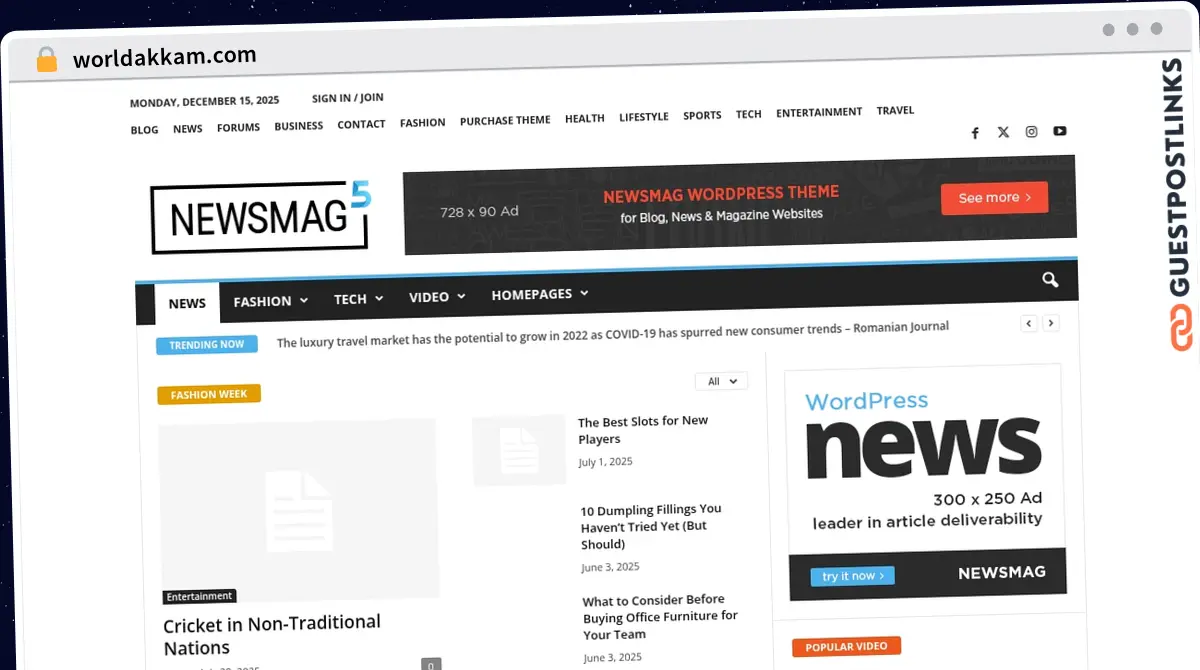Open the YouTube social icon

1059,131
